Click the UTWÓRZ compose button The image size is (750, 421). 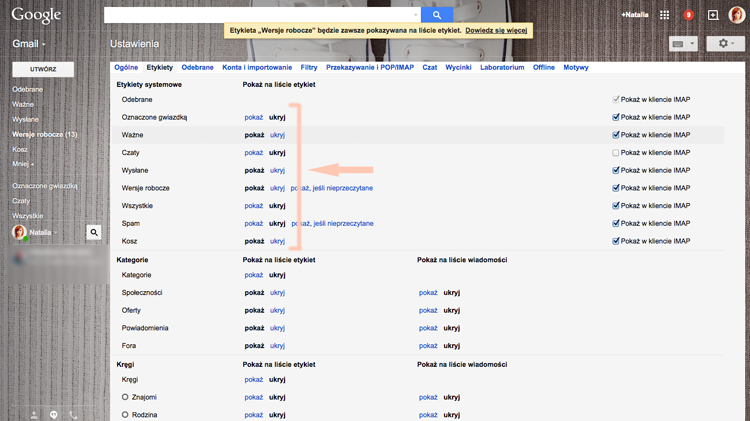[43, 69]
